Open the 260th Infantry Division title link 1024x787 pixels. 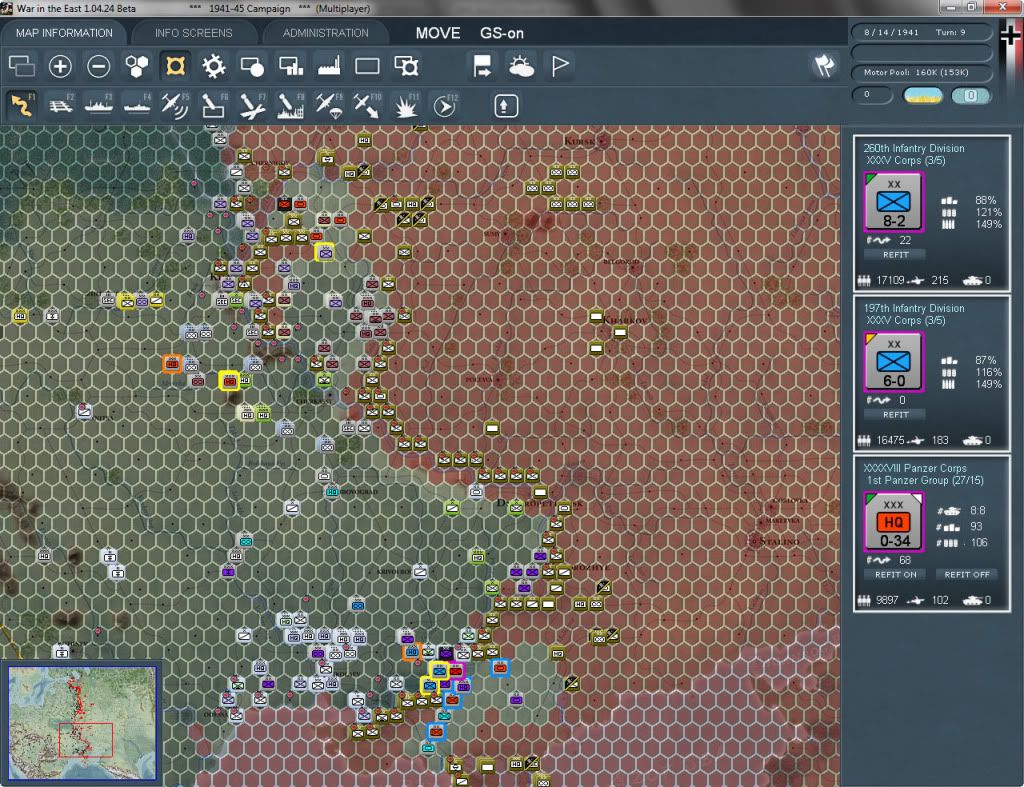coord(914,148)
